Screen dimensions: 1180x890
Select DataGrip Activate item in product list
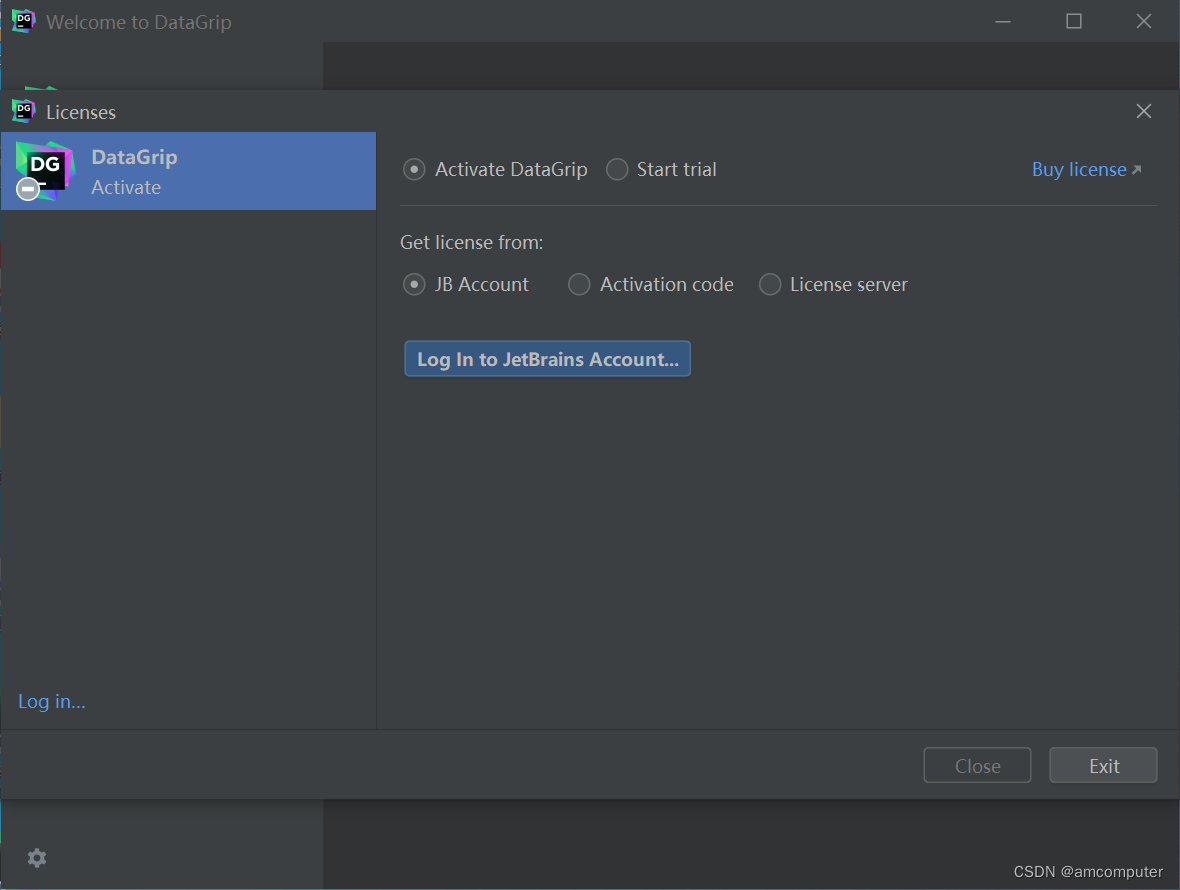(188, 172)
